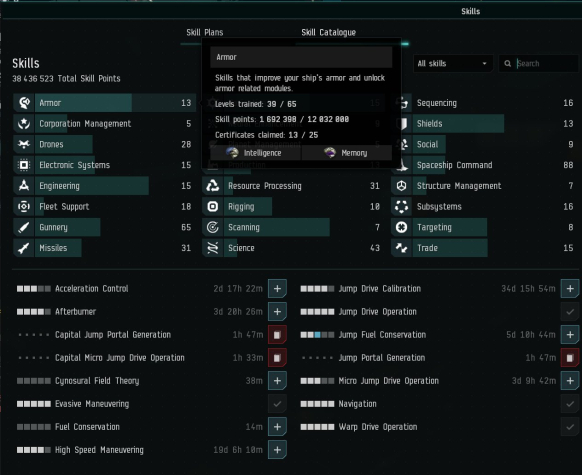Viewport: 582px width, 475px height.
Task: Click the Scanning radar icon
Action: (x=213, y=227)
